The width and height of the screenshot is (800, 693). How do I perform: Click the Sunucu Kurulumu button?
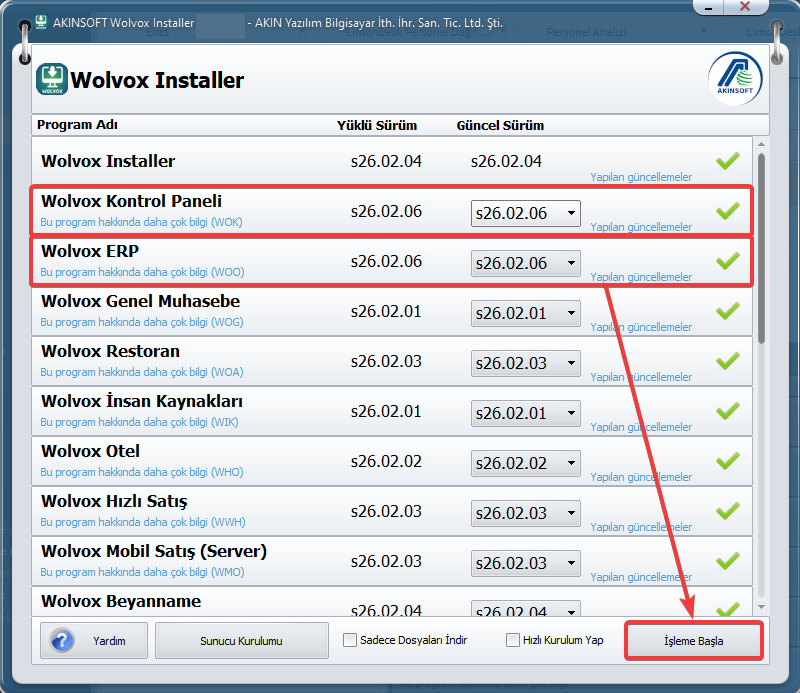click(242, 641)
